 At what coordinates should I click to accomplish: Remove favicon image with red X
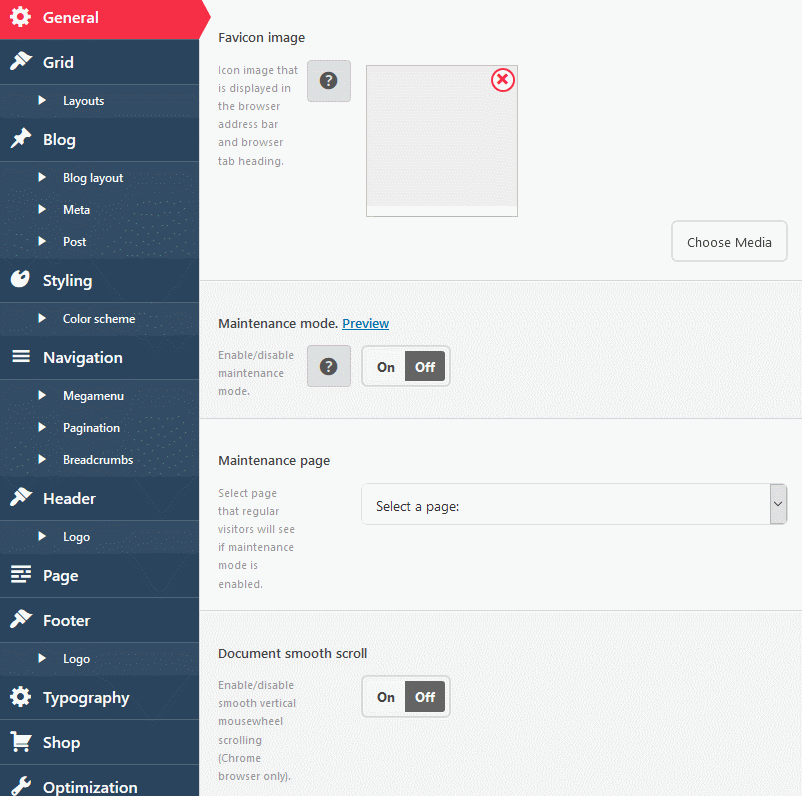pyautogui.click(x=503, y=80)
